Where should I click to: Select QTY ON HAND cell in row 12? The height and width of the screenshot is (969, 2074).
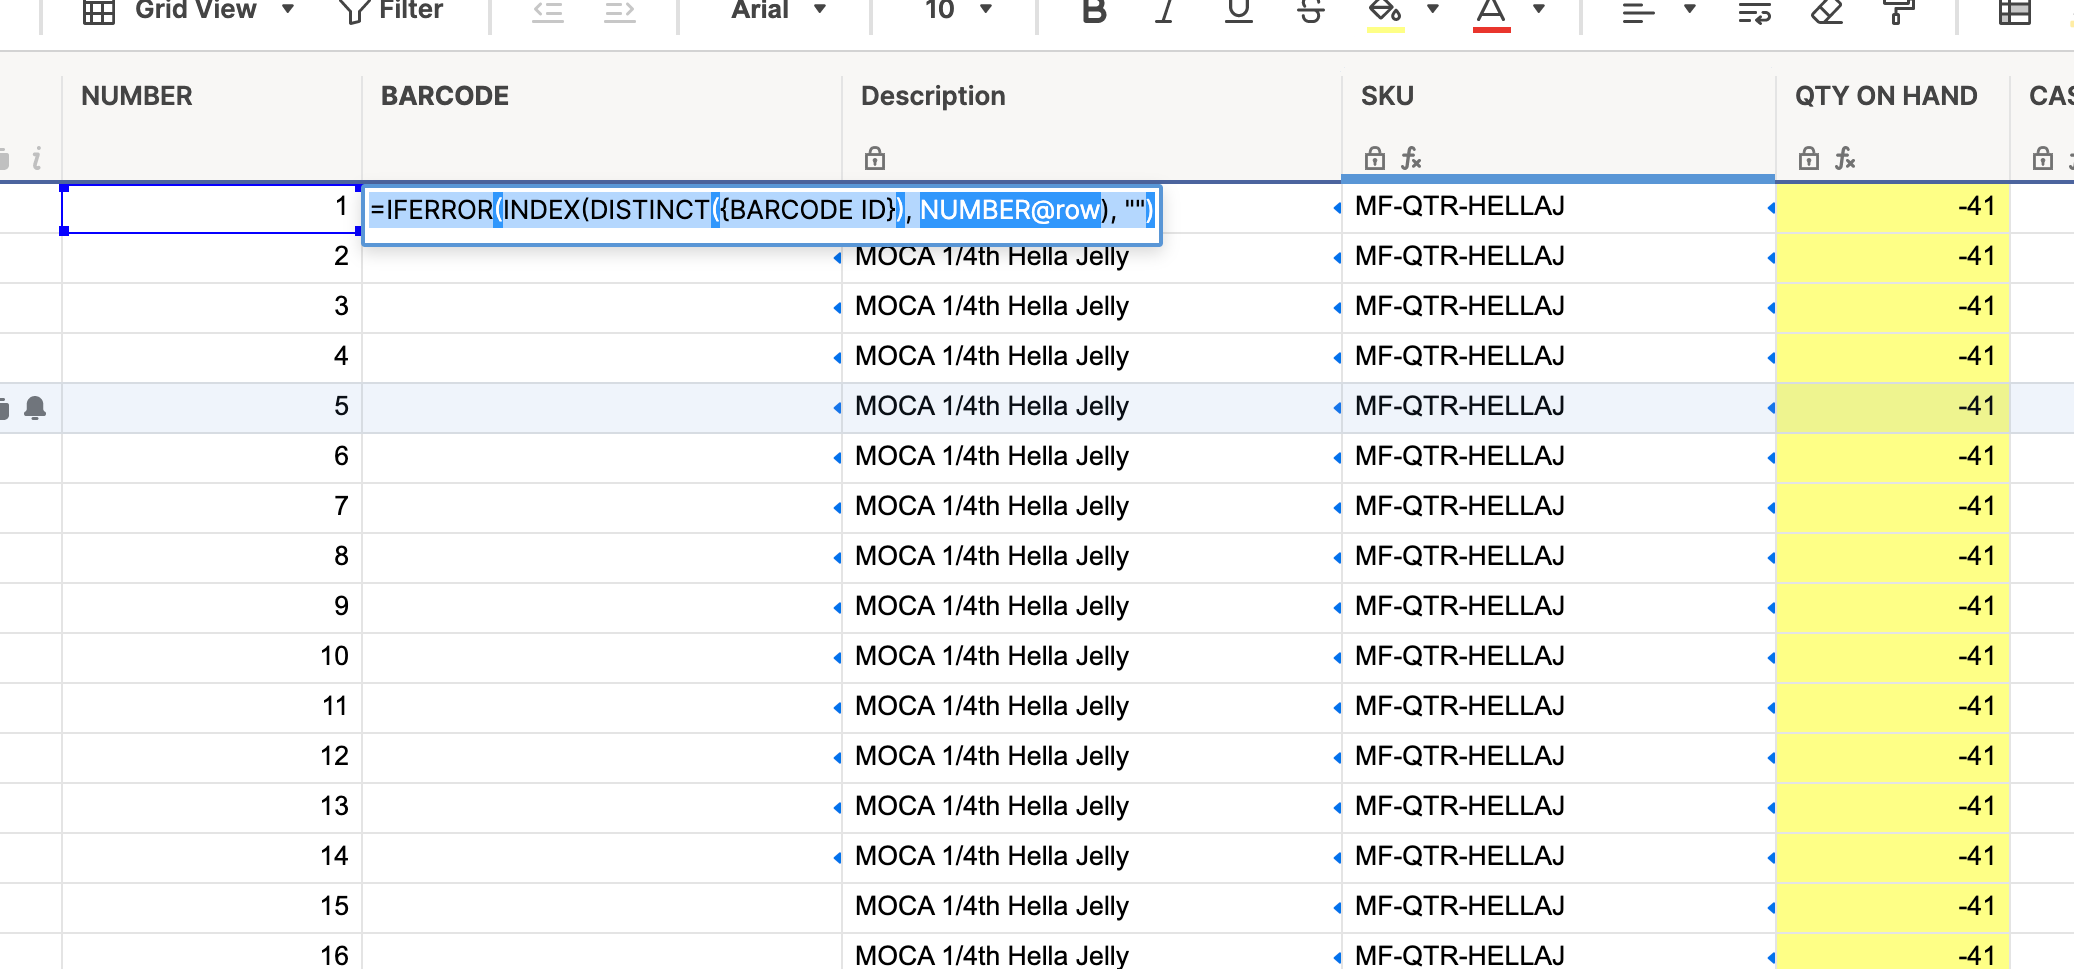1892,758
